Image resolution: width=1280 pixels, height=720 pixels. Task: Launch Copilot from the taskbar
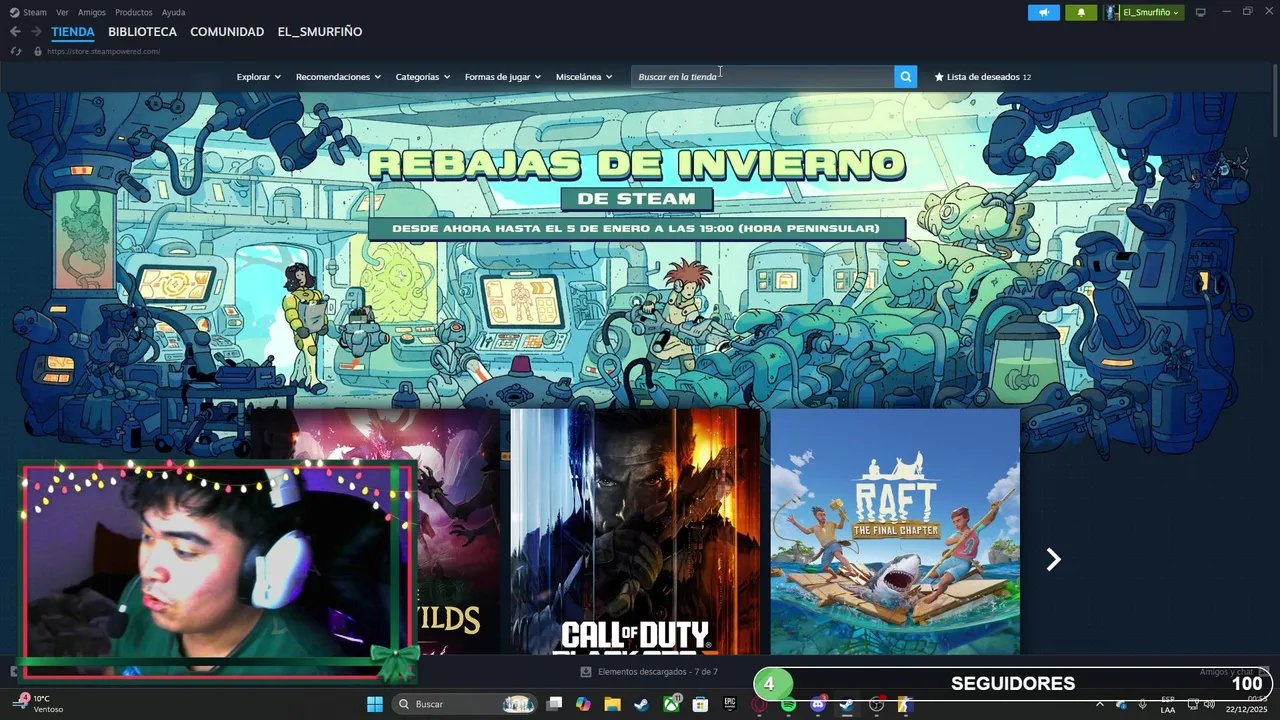[x=583, y=704]
